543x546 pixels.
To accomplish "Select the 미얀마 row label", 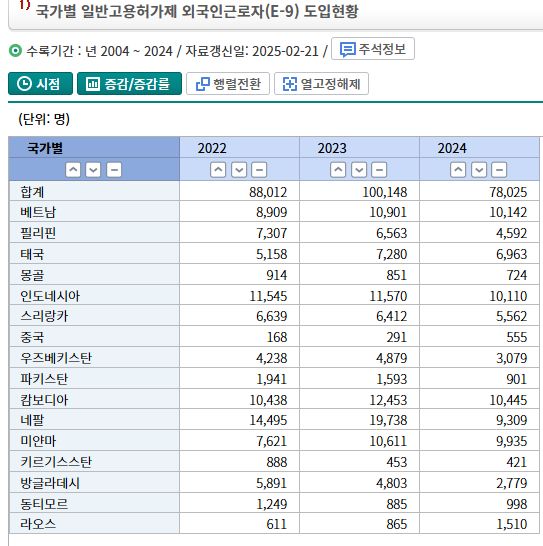I will (38, 441).
